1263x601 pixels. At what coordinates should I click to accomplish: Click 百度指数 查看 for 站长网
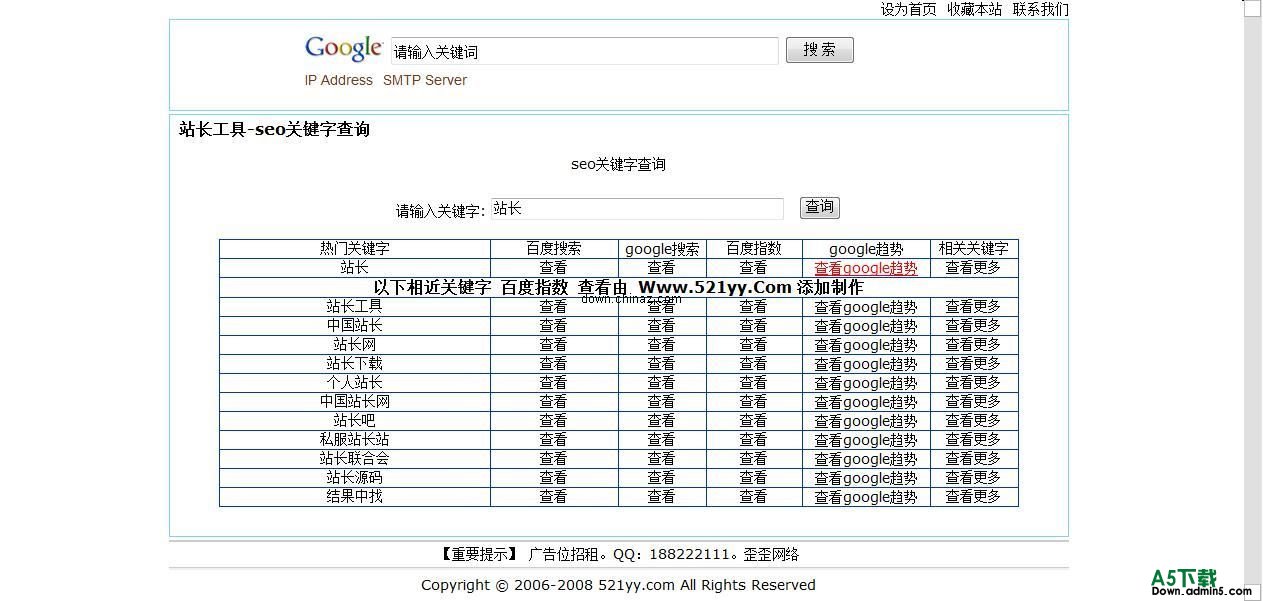click(x=753, y=344)
